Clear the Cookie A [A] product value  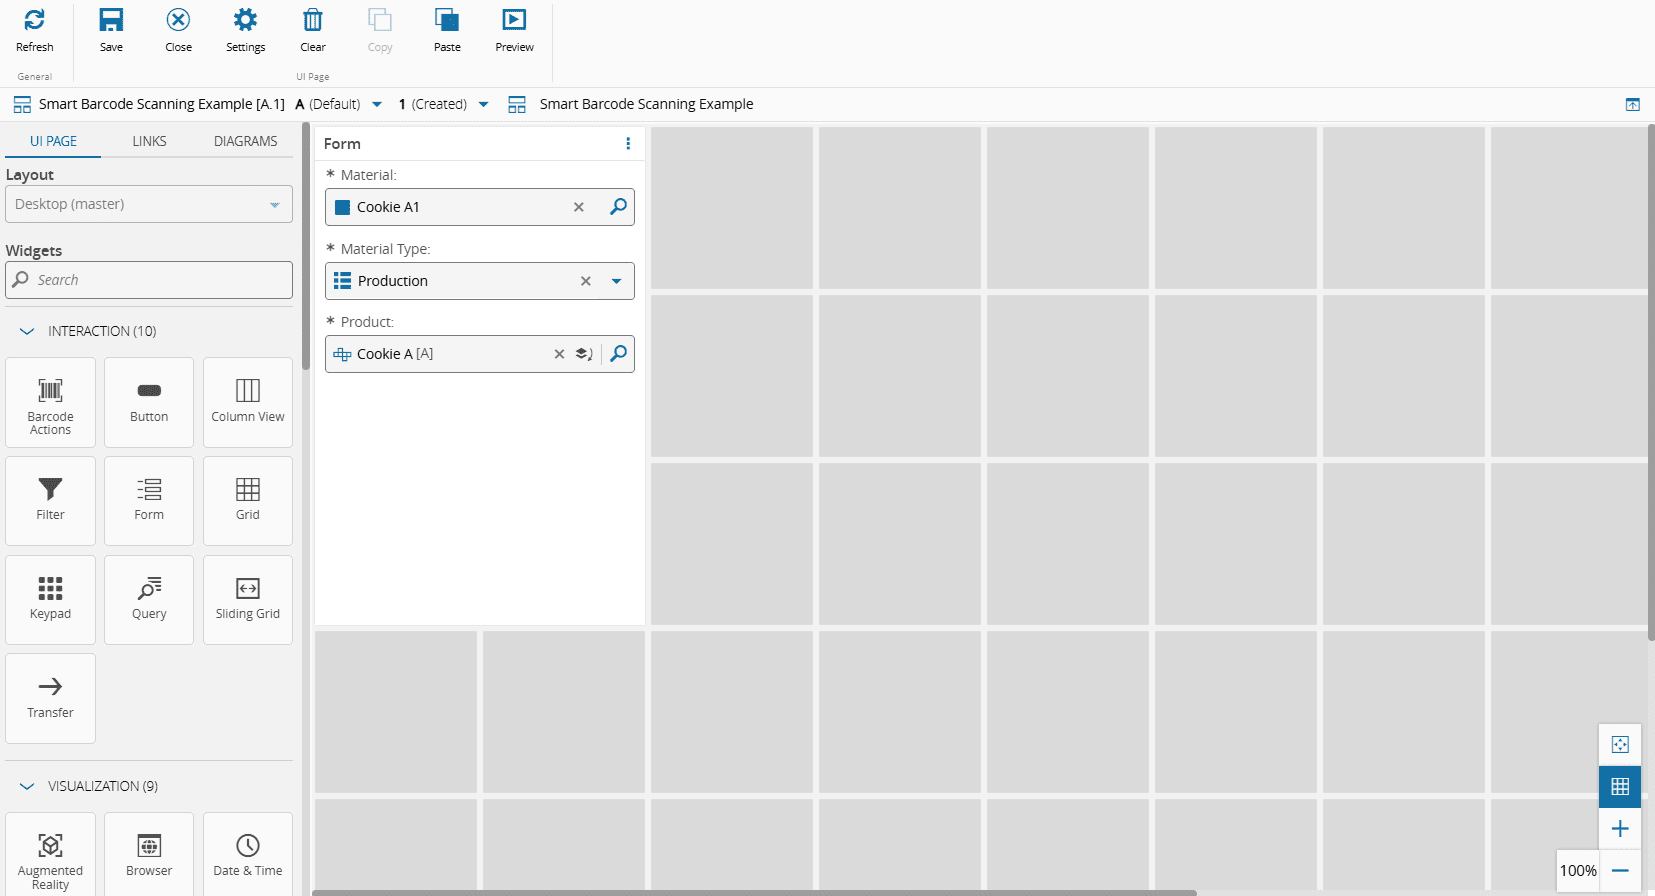[559, 354]
